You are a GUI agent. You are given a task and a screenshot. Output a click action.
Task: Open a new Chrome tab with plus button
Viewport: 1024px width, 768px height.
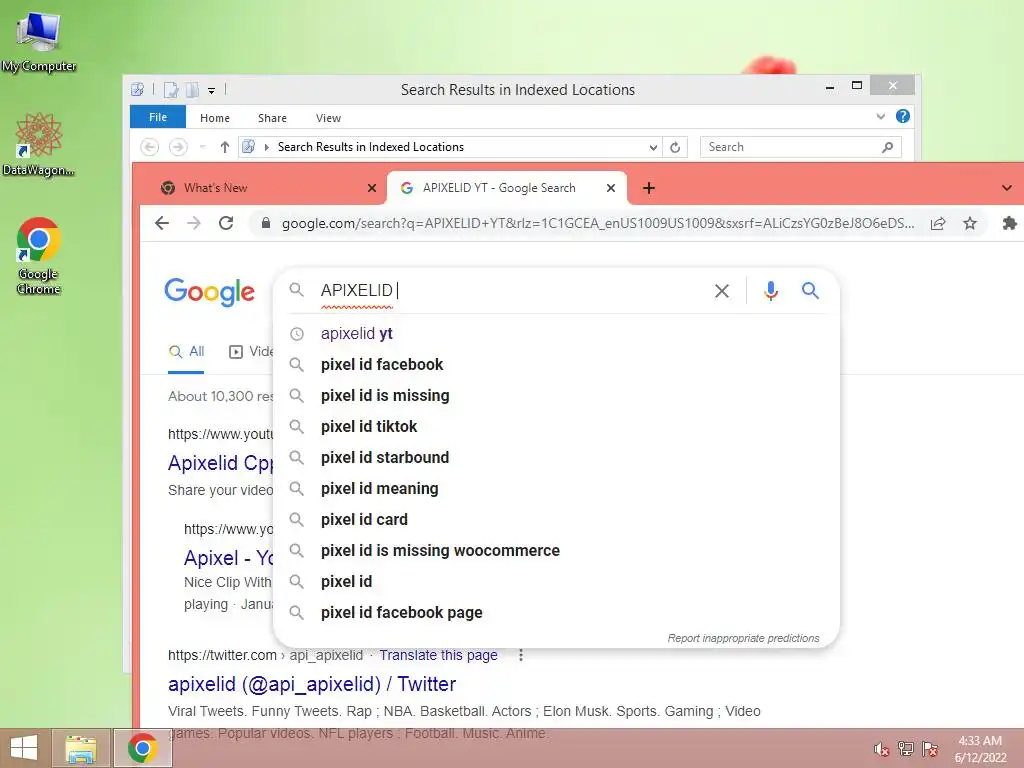(x=648, y=188)
